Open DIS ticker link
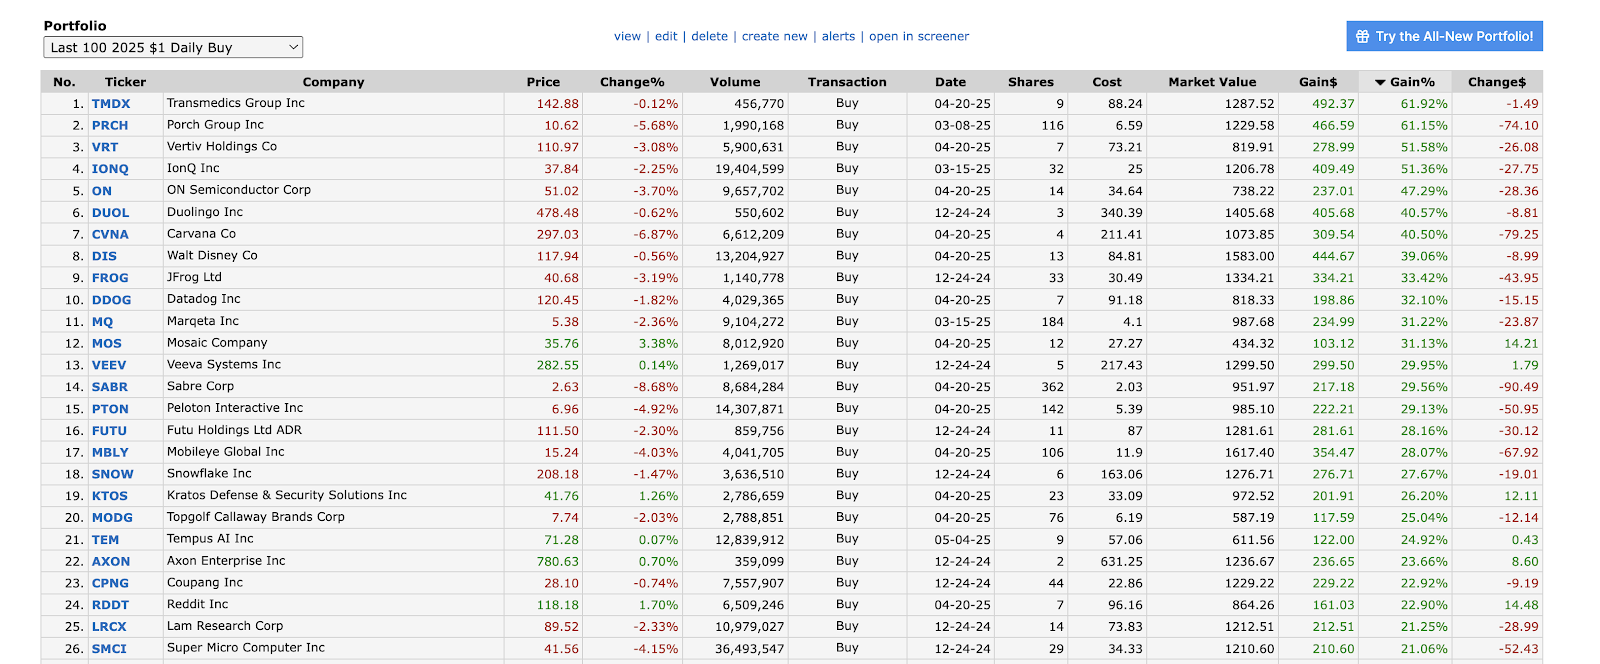 pyautogui.click(x=104, y=256)
